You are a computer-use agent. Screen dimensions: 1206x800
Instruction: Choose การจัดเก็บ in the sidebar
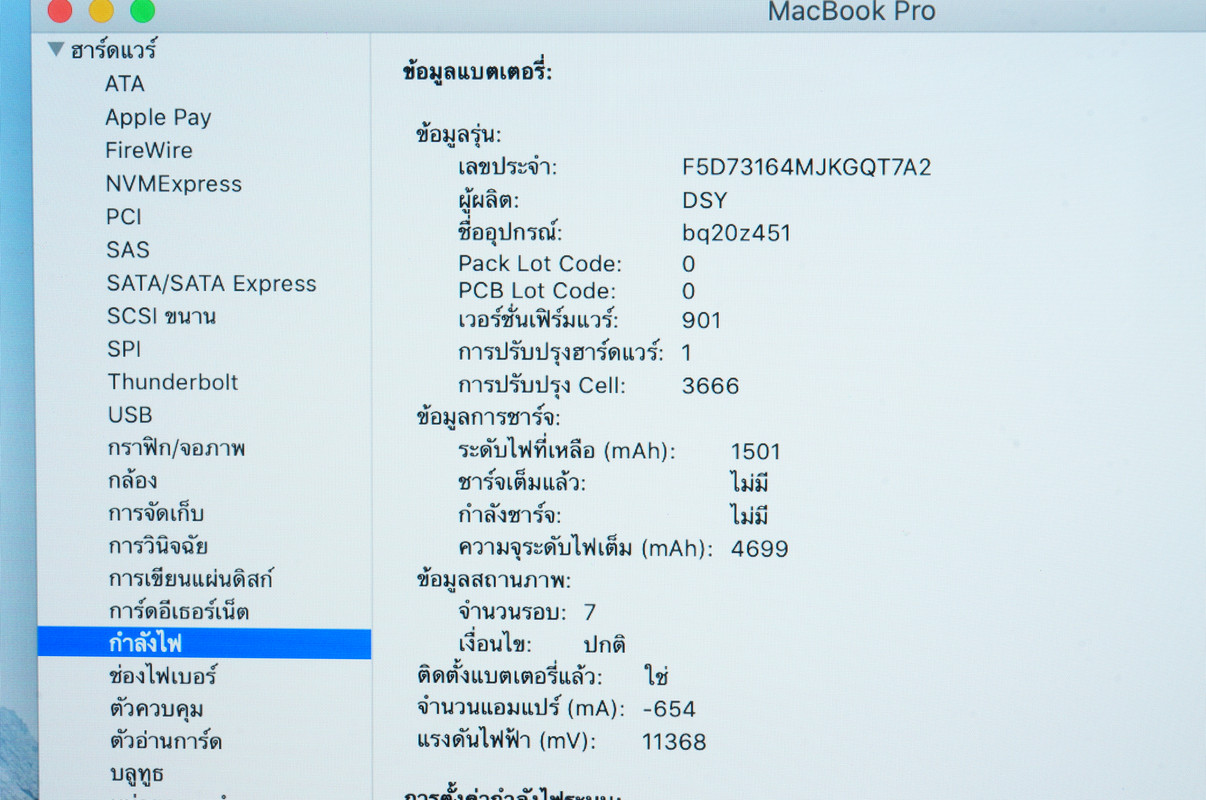(x=156, y=513)
